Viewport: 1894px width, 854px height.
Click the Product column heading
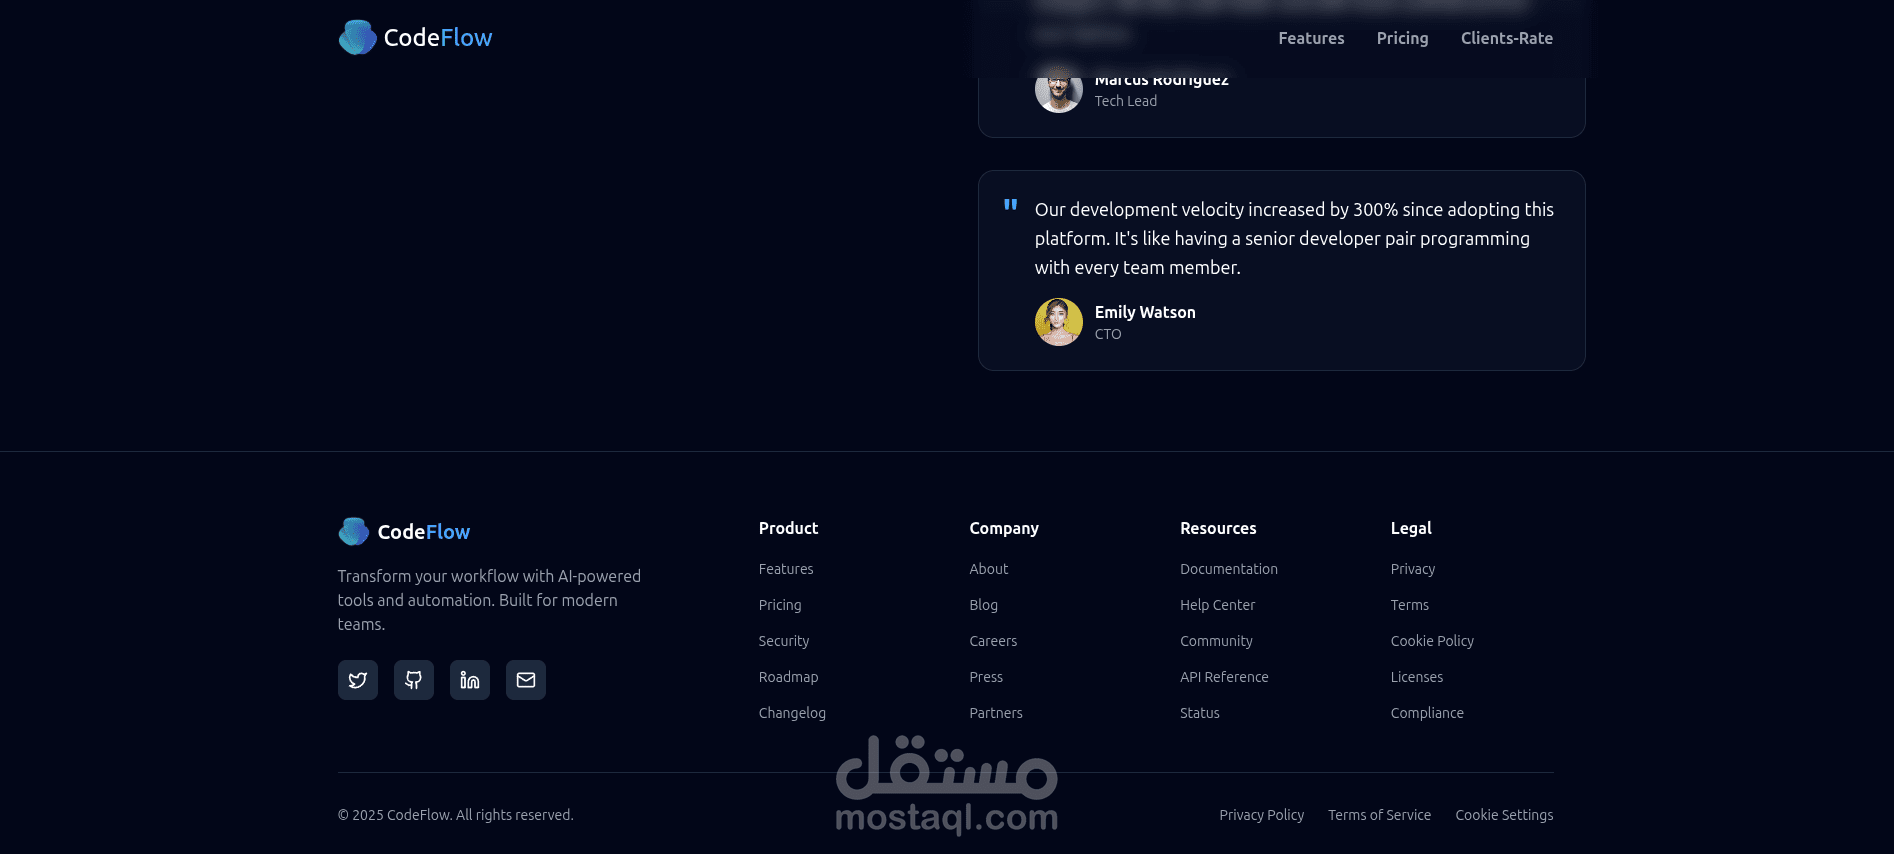[788, 528]
